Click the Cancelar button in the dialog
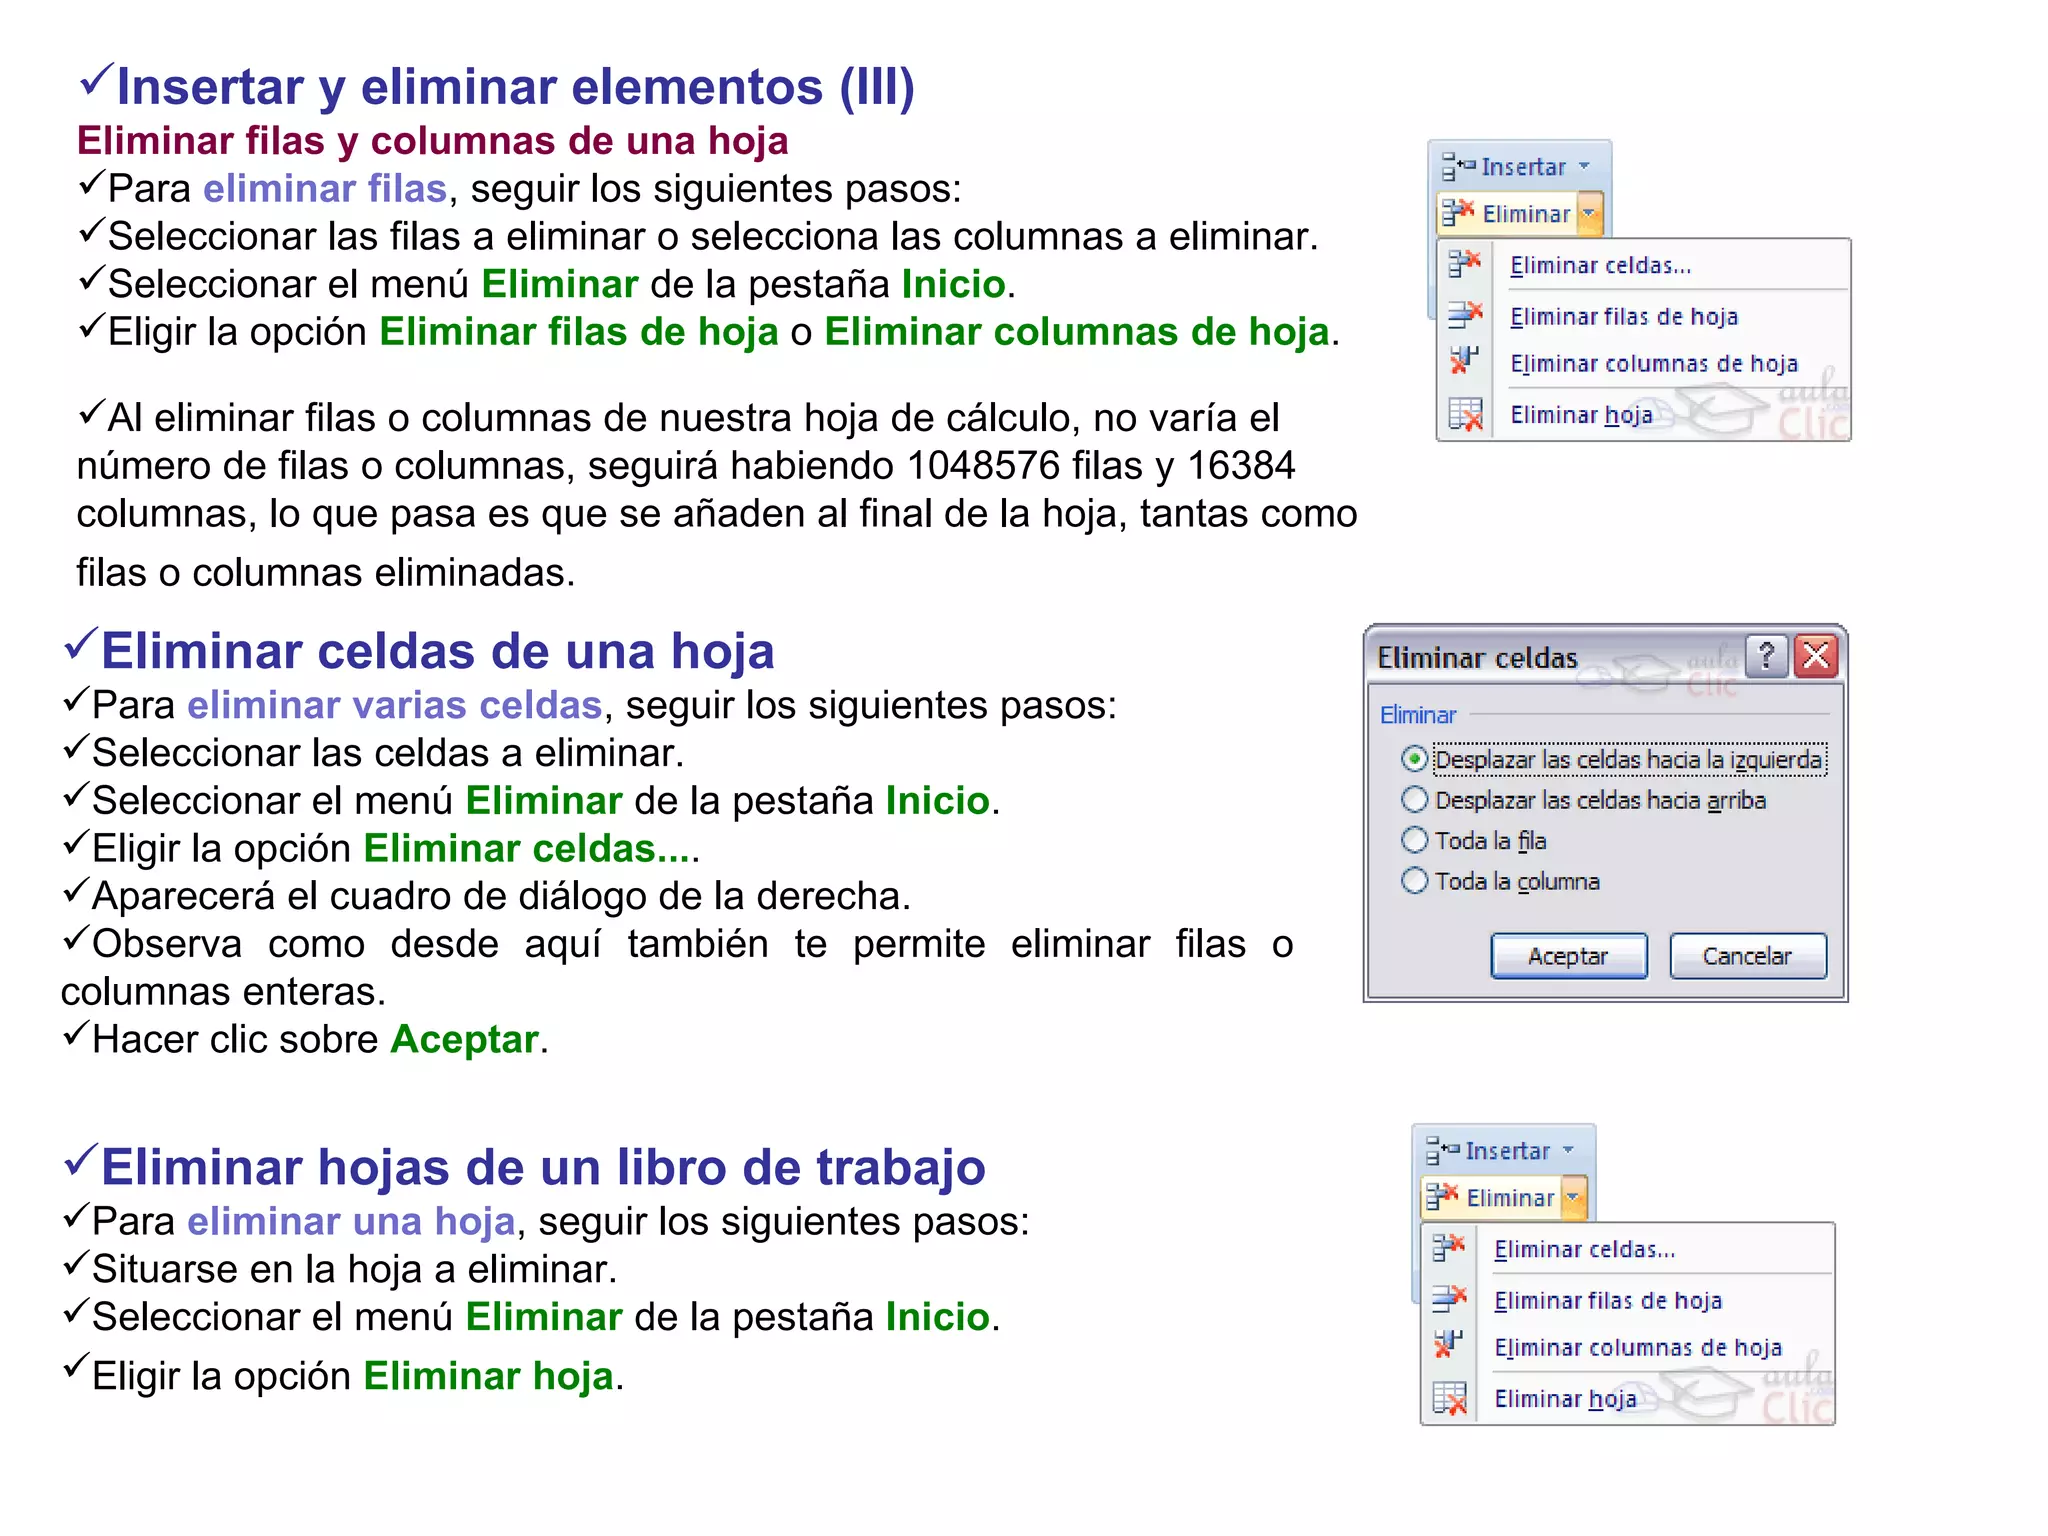This screenshot has width=2048, height=1536. (x=1747, y=956)
